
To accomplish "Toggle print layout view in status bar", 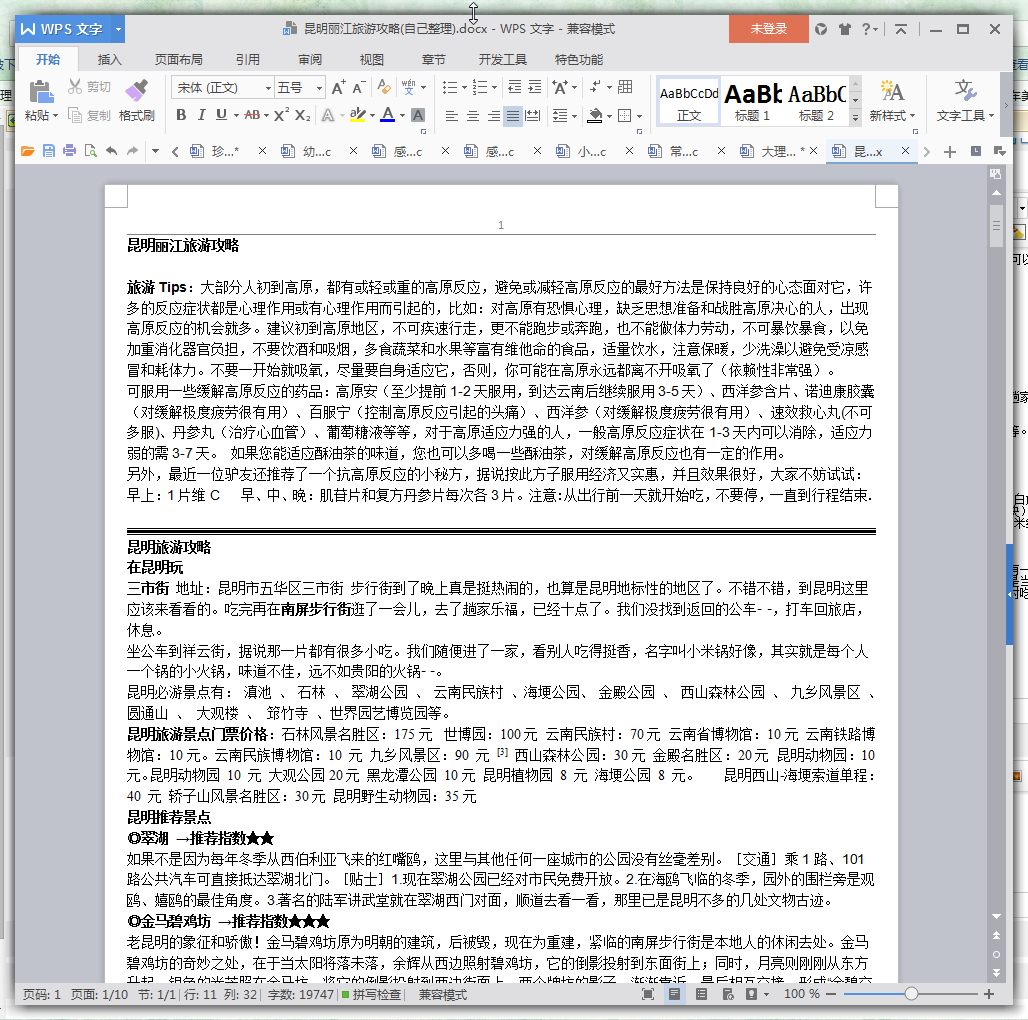I will 674,994.
